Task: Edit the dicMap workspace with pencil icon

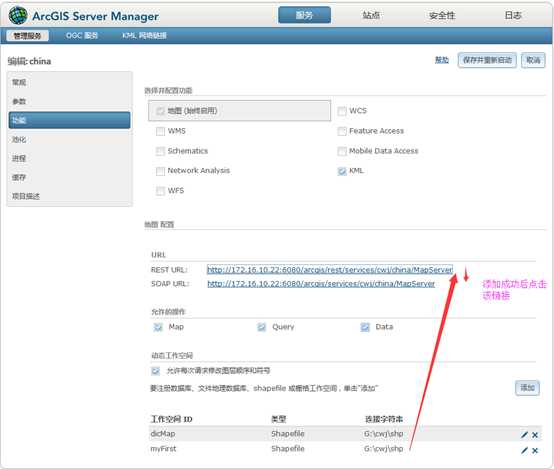Action: pos(524,435)
